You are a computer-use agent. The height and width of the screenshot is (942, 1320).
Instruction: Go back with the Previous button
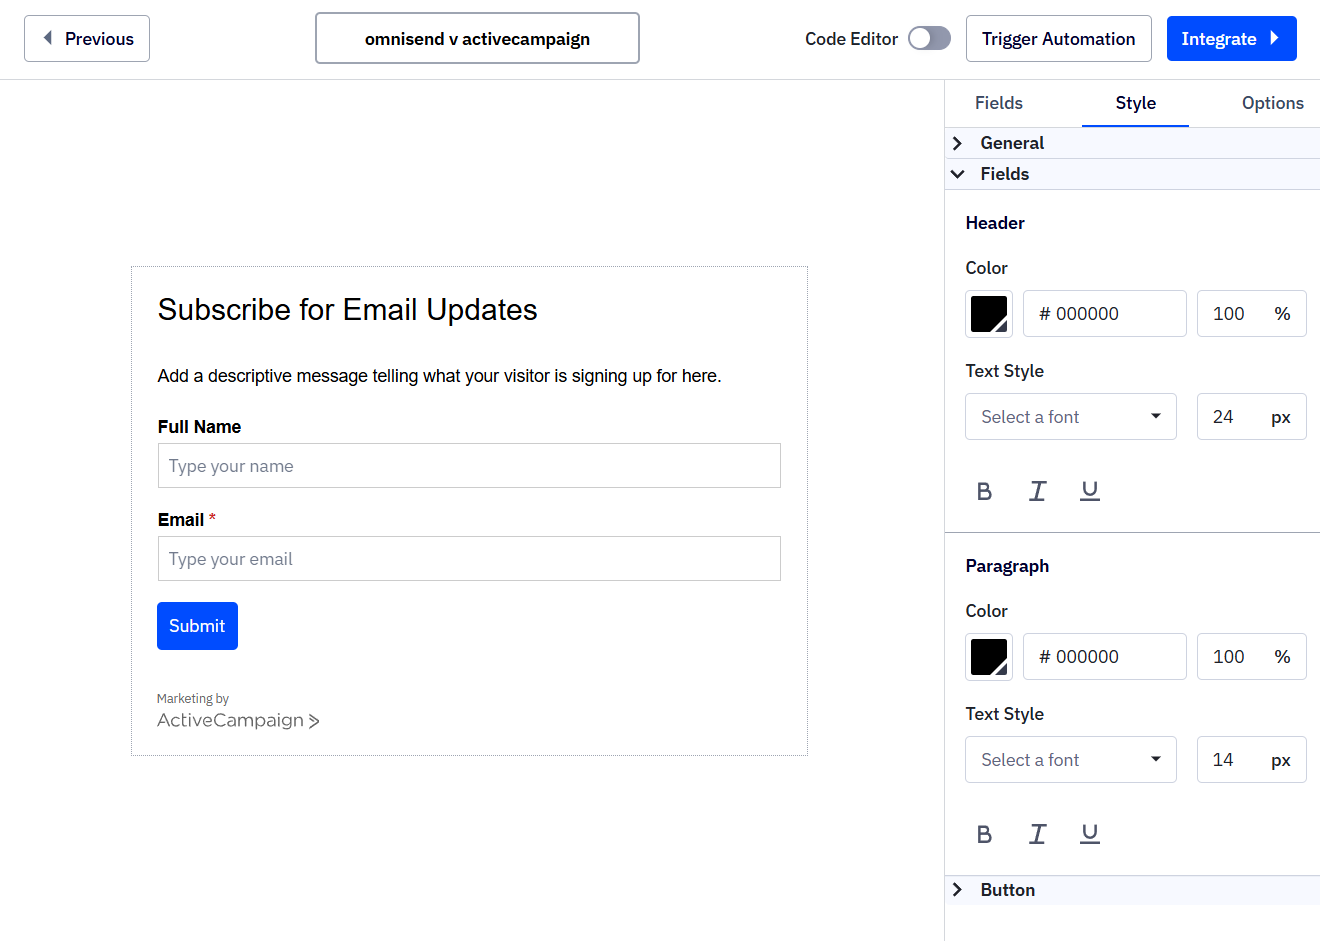click(87, 39)
